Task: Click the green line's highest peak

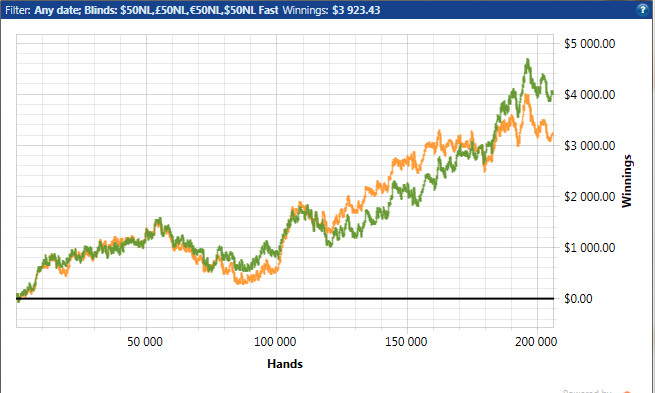Action: coord(528,60)
